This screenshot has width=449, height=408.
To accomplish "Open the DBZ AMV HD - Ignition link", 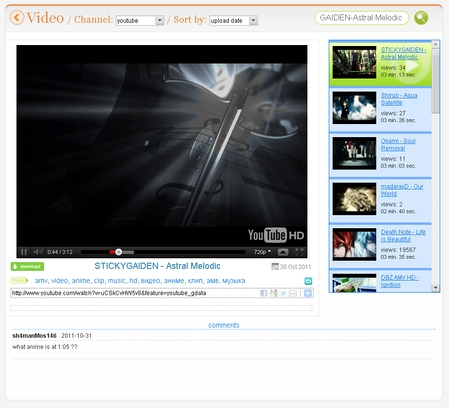I will click(x=400, y=281).
